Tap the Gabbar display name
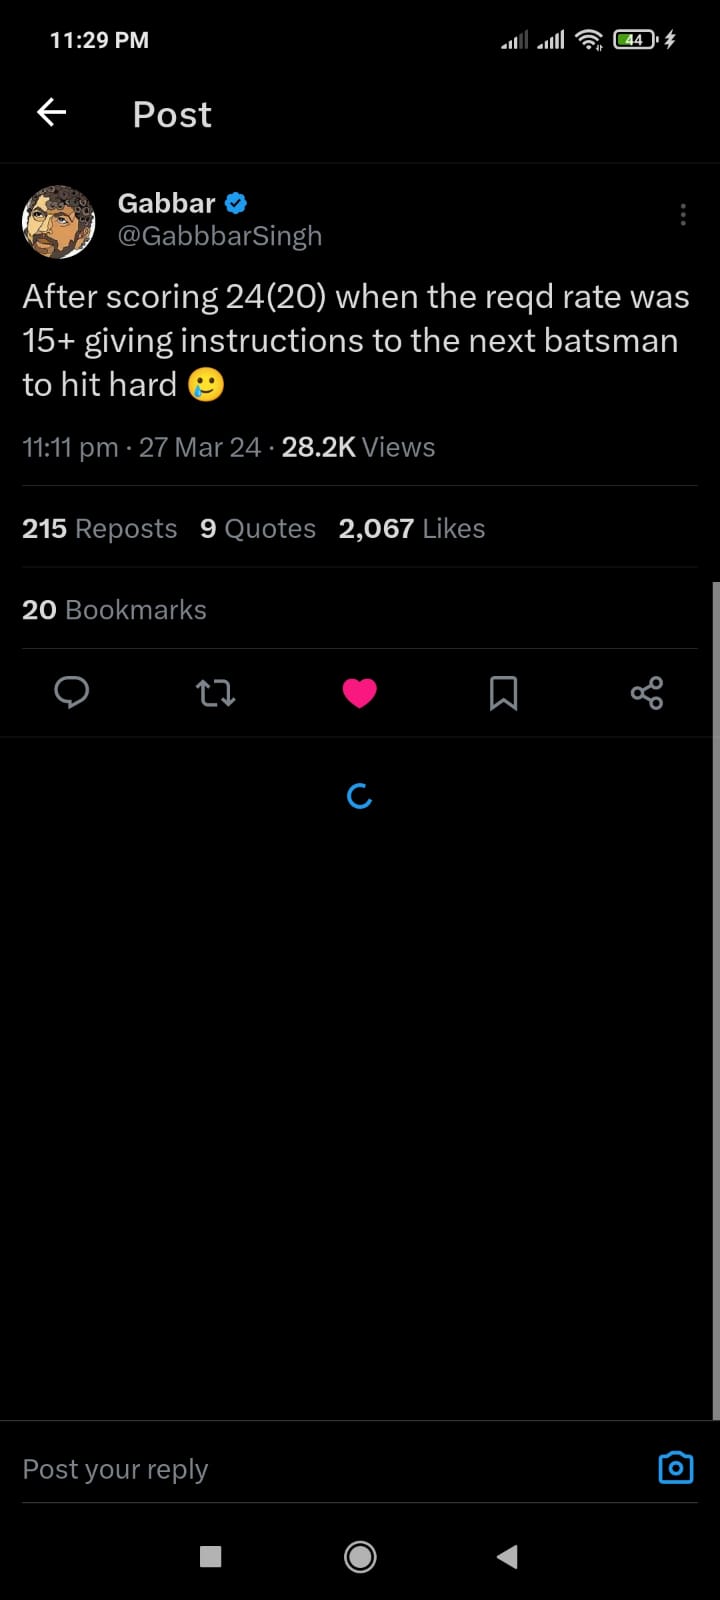 click(x=166, y=203)
